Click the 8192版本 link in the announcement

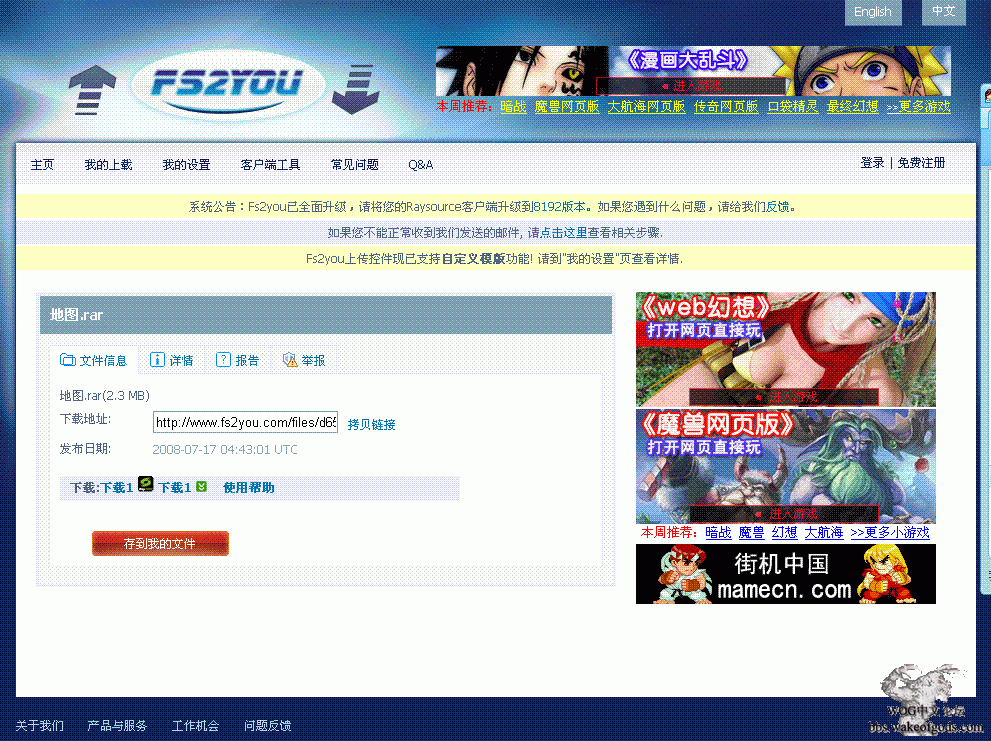click(x=559, y=207)
